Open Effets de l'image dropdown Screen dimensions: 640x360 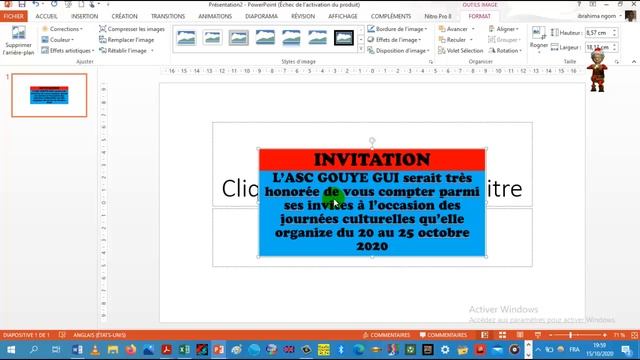(394, 40)
